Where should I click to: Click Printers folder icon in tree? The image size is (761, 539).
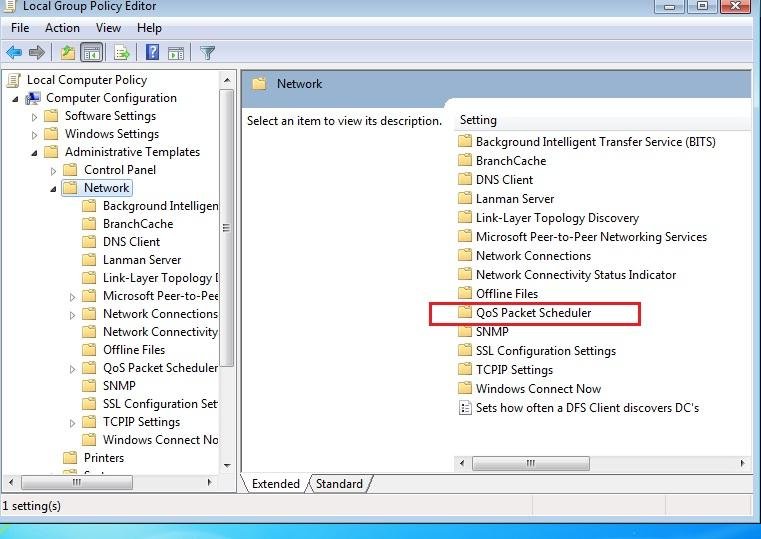[x=70, y=457]
